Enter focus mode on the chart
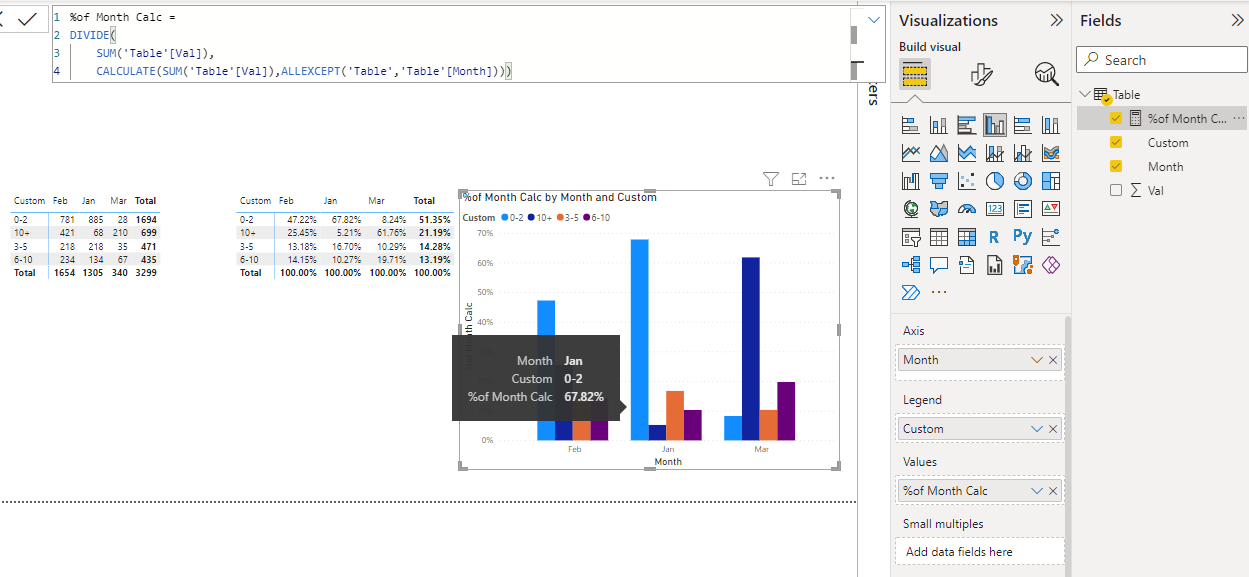1249x577 pixels. tap(798, 179)
